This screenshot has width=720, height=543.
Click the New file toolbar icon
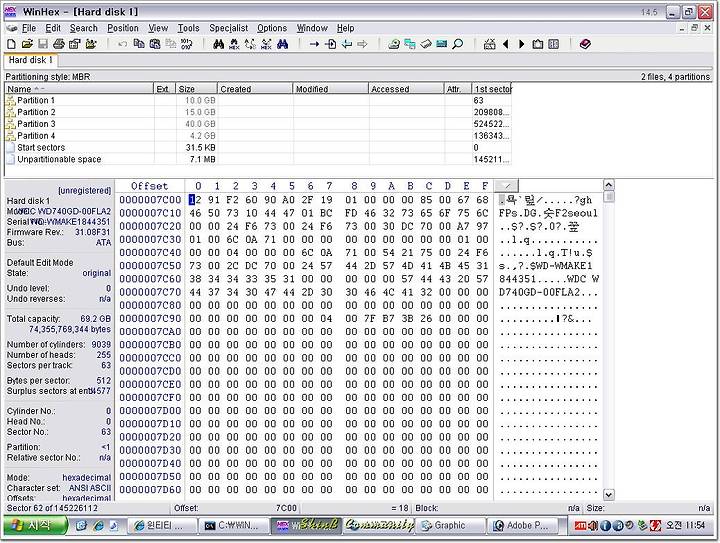pyautogui.click(x=11, y=44)
